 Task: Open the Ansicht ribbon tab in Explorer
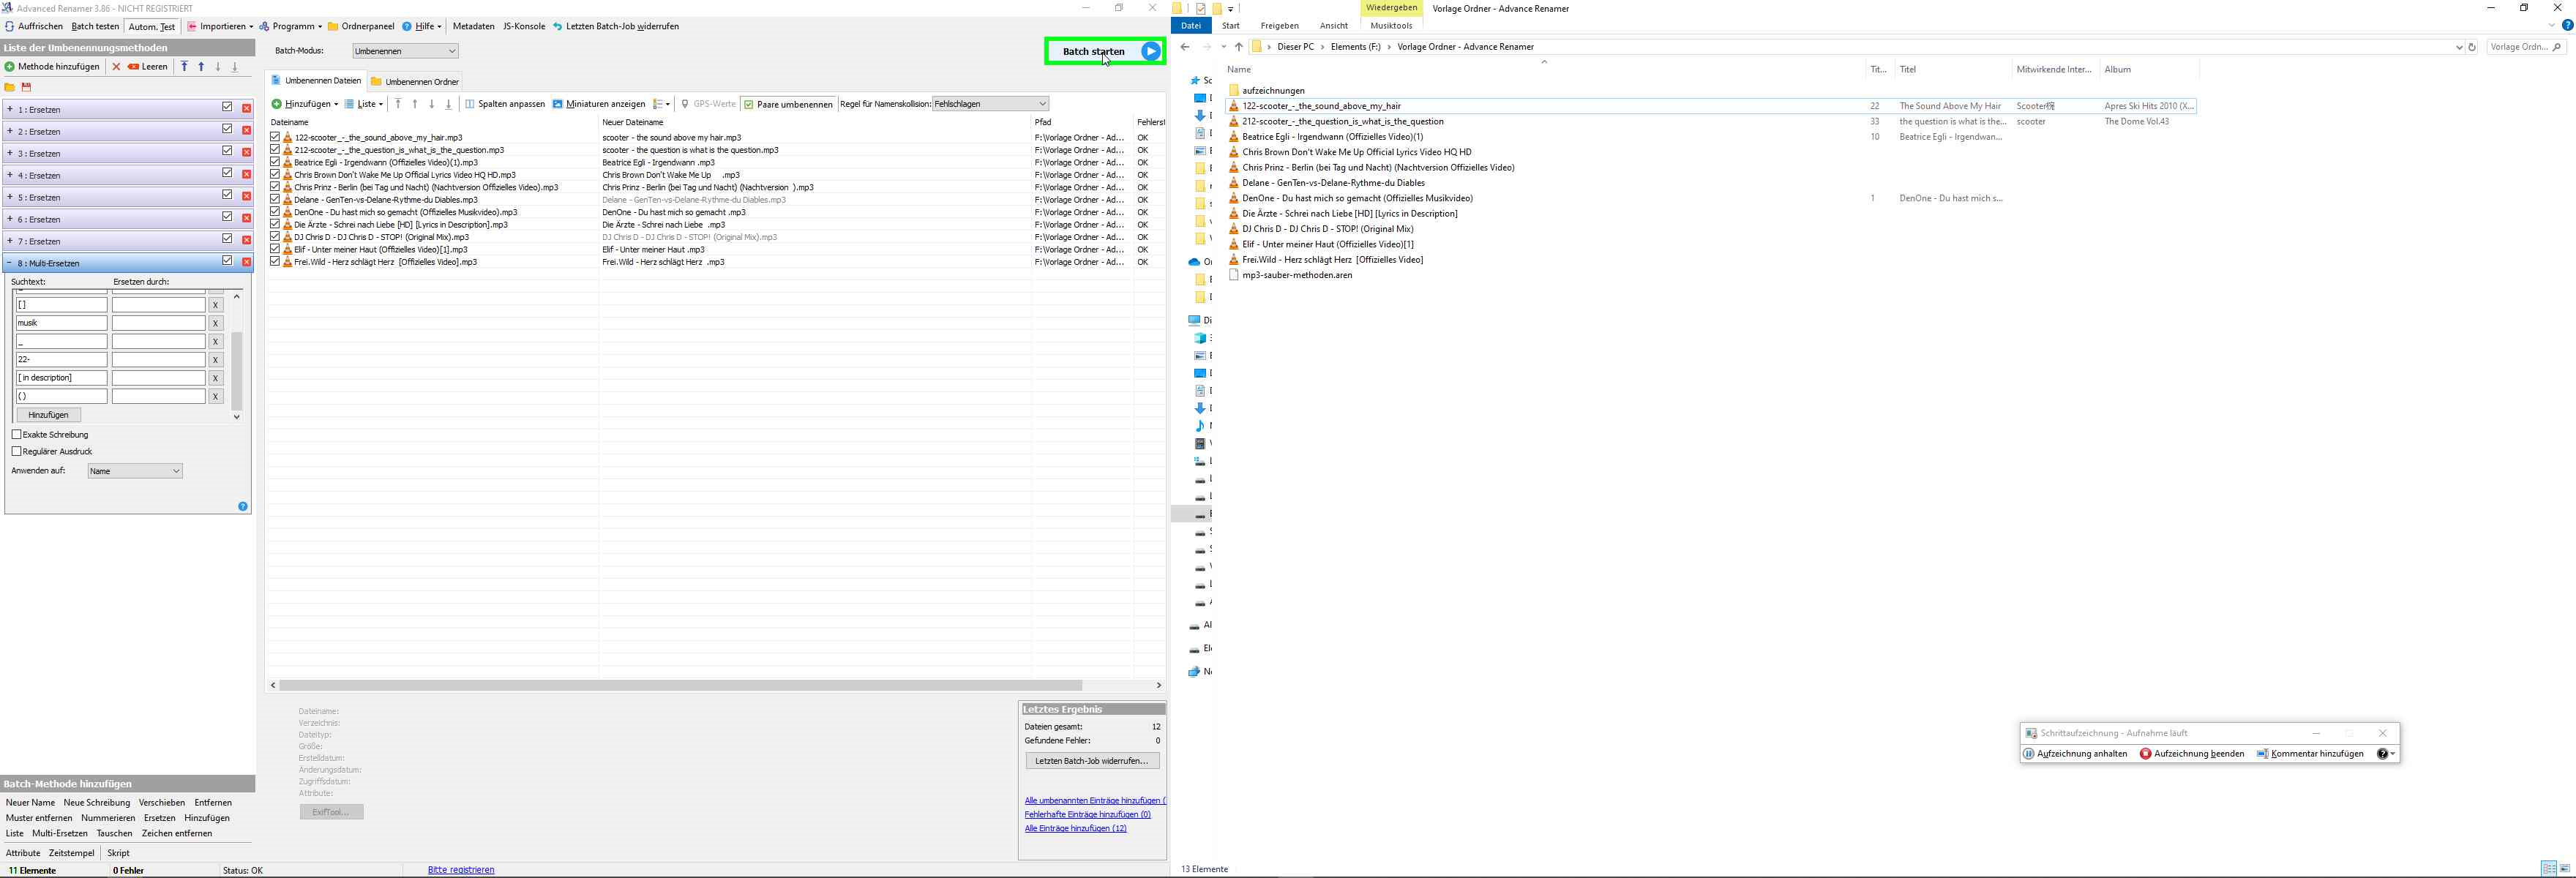click(1333, 26)
